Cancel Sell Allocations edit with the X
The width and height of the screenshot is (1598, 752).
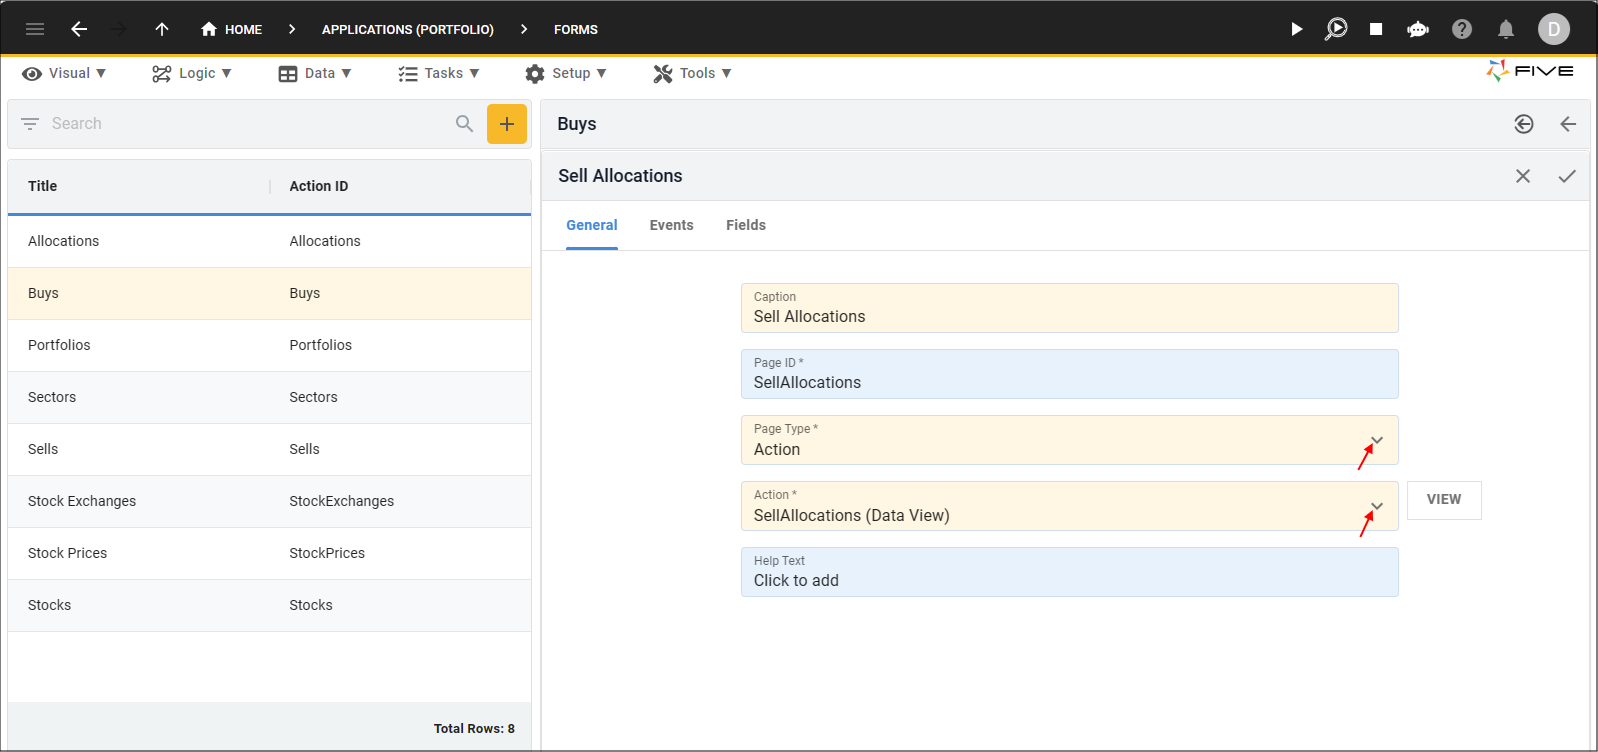[x=1523, y=176]
